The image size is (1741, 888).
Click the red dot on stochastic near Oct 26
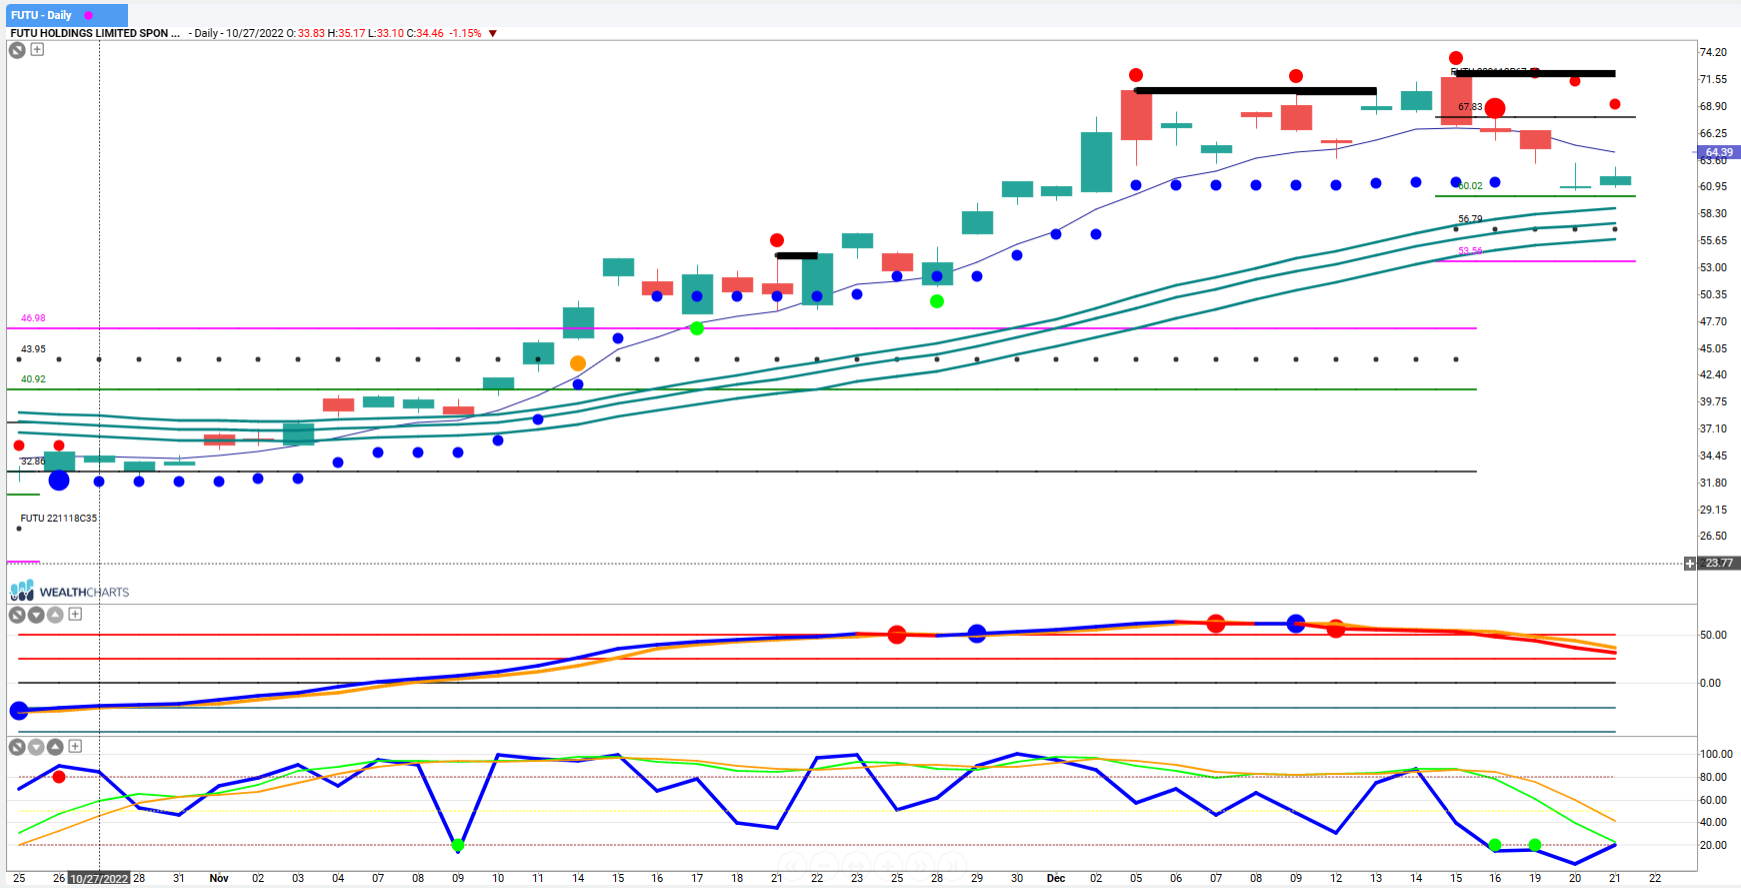tap(59, 777)
